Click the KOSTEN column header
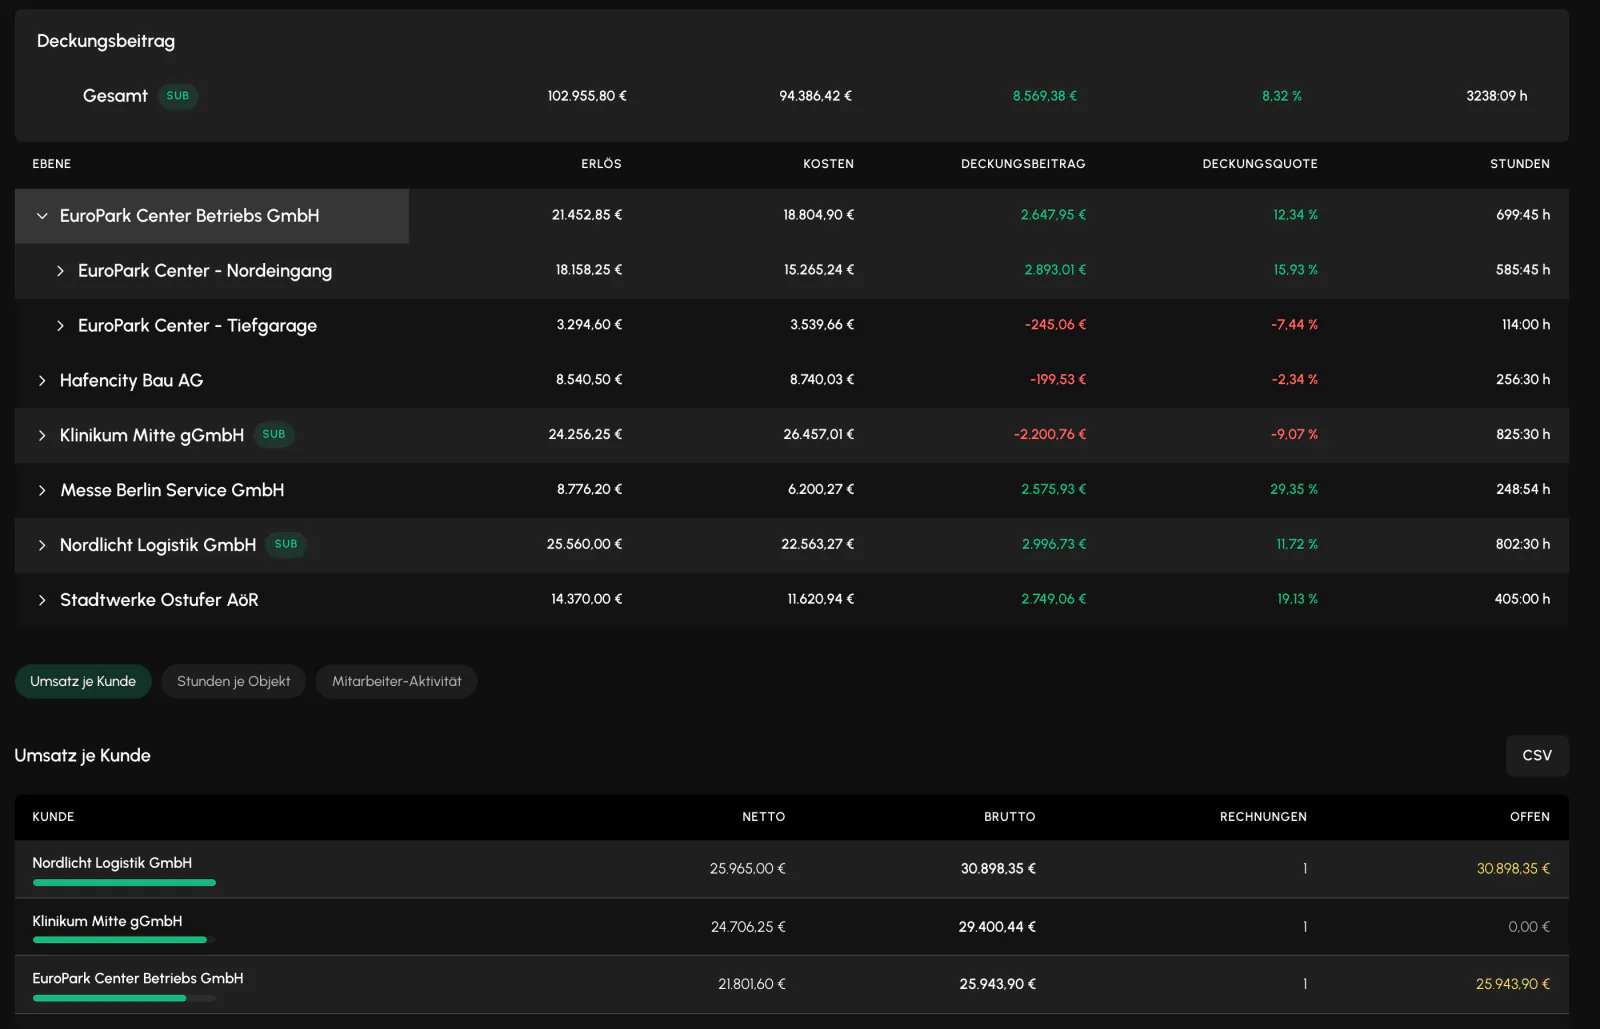The height and width of the screenshot is (1029, 1600). 828,164
